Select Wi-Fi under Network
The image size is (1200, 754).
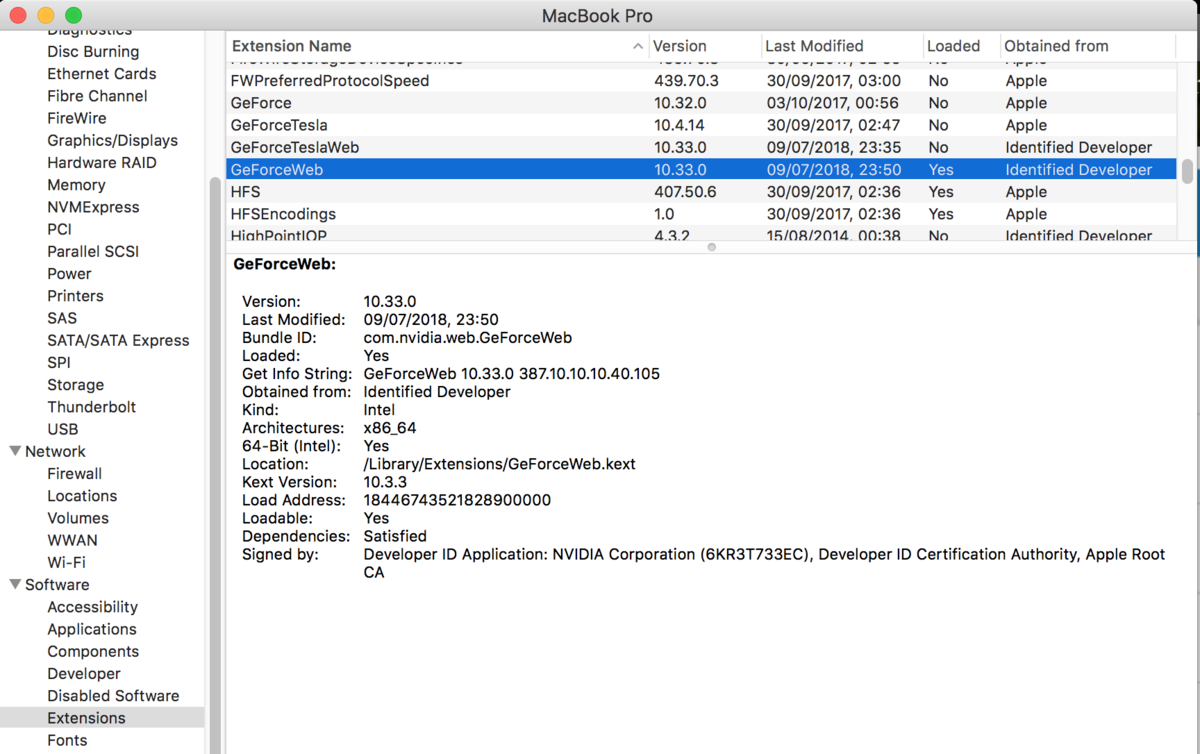[66, 562]
